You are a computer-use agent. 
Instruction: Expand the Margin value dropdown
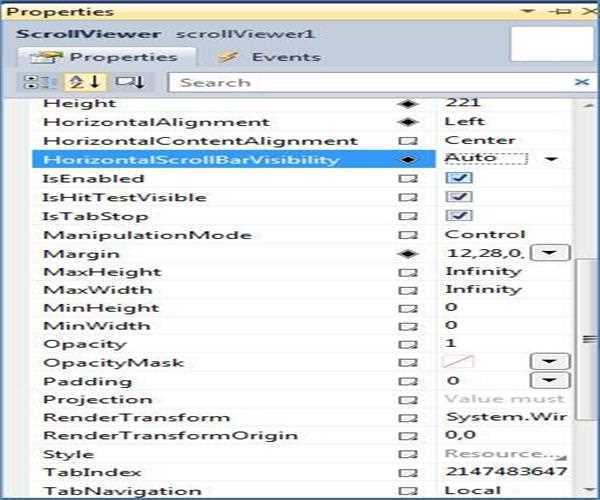click(x=550, y=253)
